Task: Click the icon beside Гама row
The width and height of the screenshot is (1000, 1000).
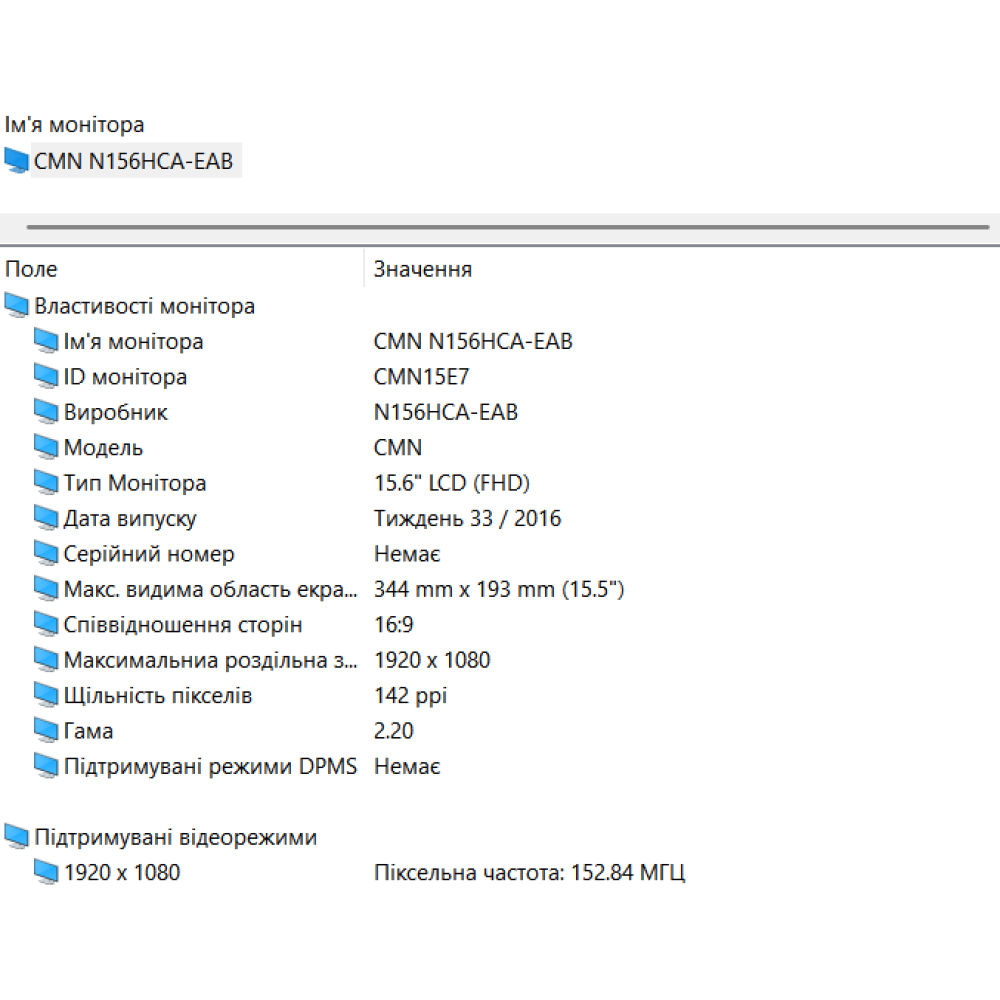Action: click(x=46, y=732)
